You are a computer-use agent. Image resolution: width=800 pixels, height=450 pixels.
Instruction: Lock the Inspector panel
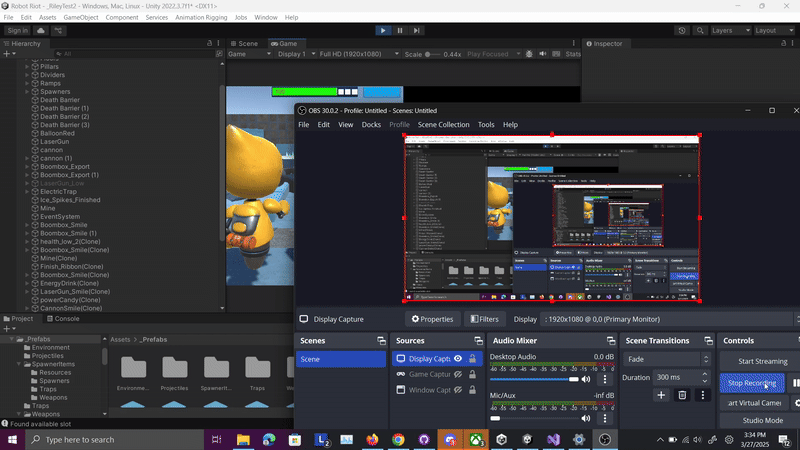click(784, 43)
